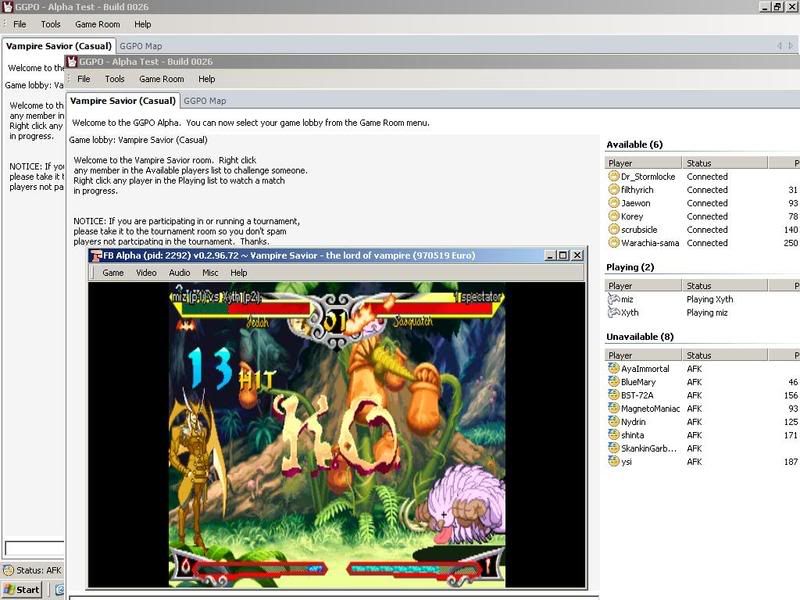
Task: Select Vampire Savior (Casual) tab in outer window
Action: click(x=59, y=46)
